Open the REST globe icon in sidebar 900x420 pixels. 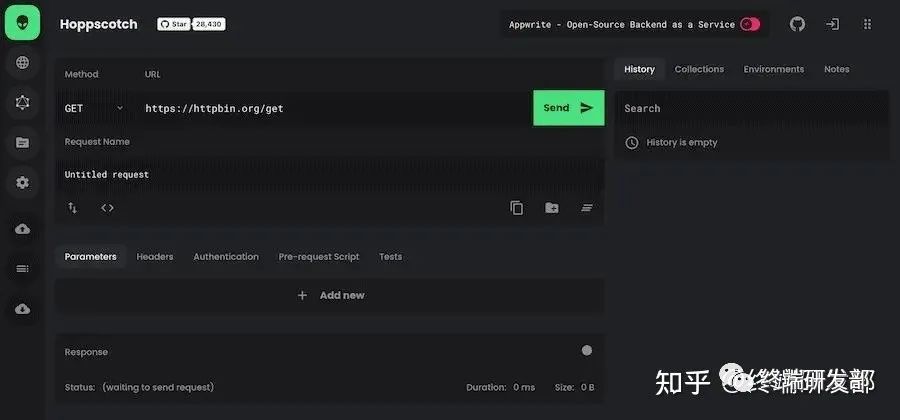pos(22,63)
